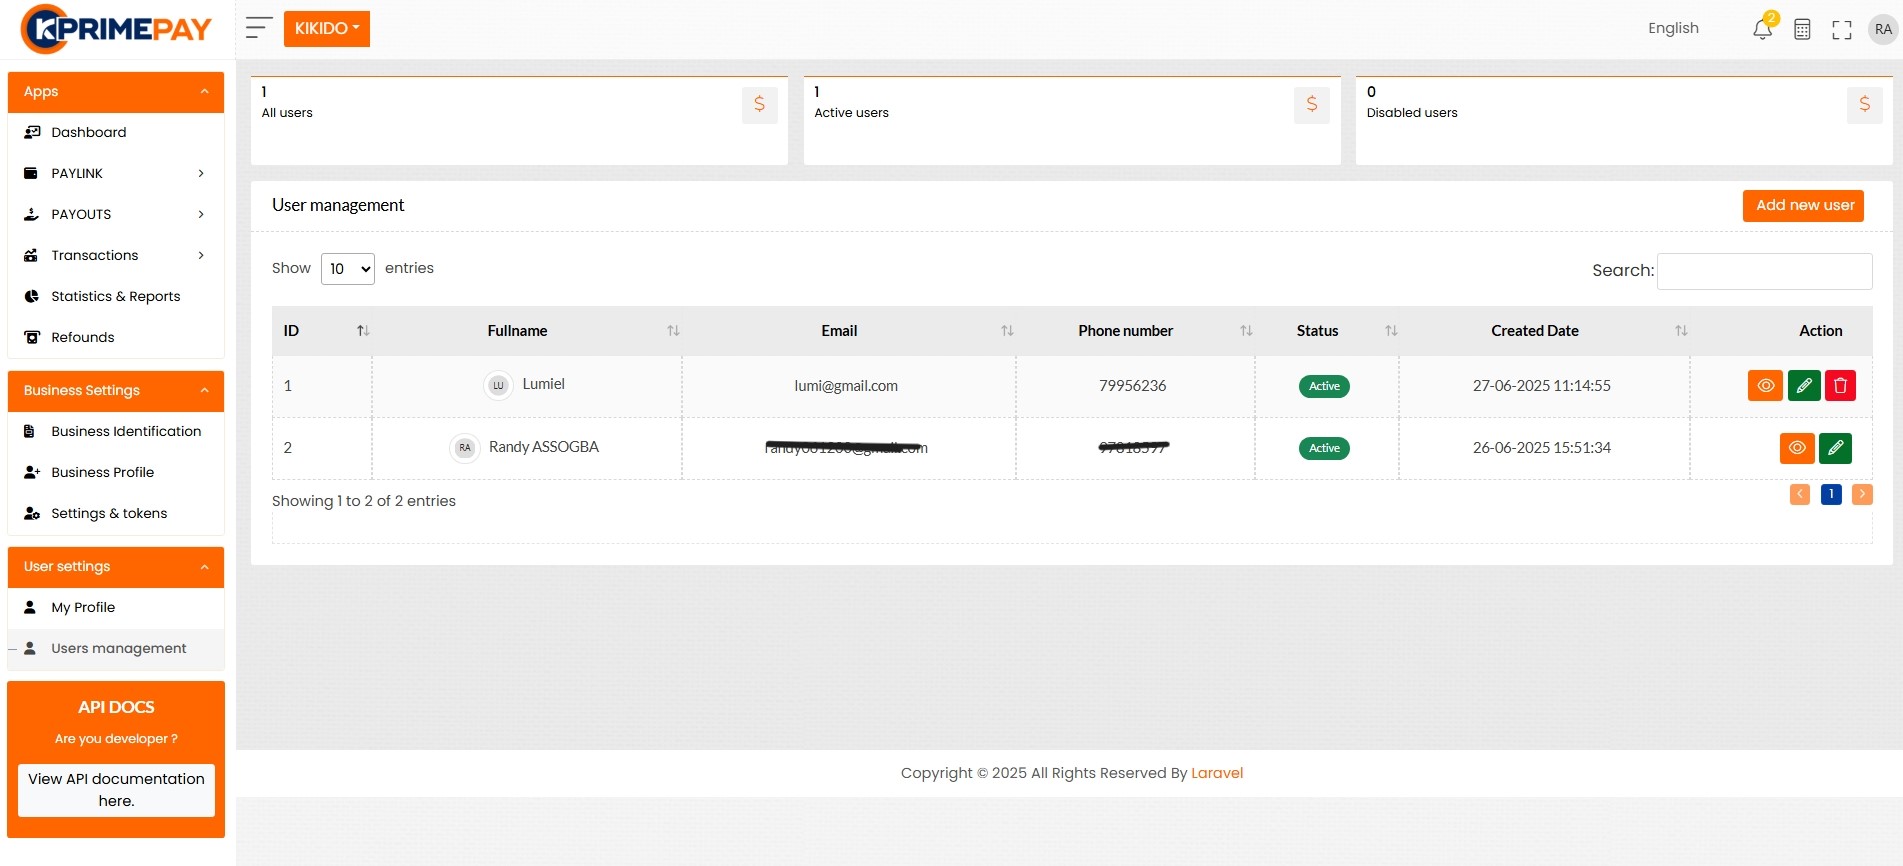Click the dollar icon on Active users card
Viewport: 1903px width, 866px height.
(x=1311, y=104)
